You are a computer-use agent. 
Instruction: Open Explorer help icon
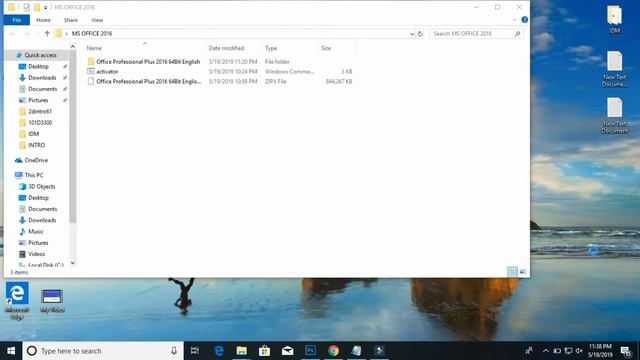click(x=524, y=20)
